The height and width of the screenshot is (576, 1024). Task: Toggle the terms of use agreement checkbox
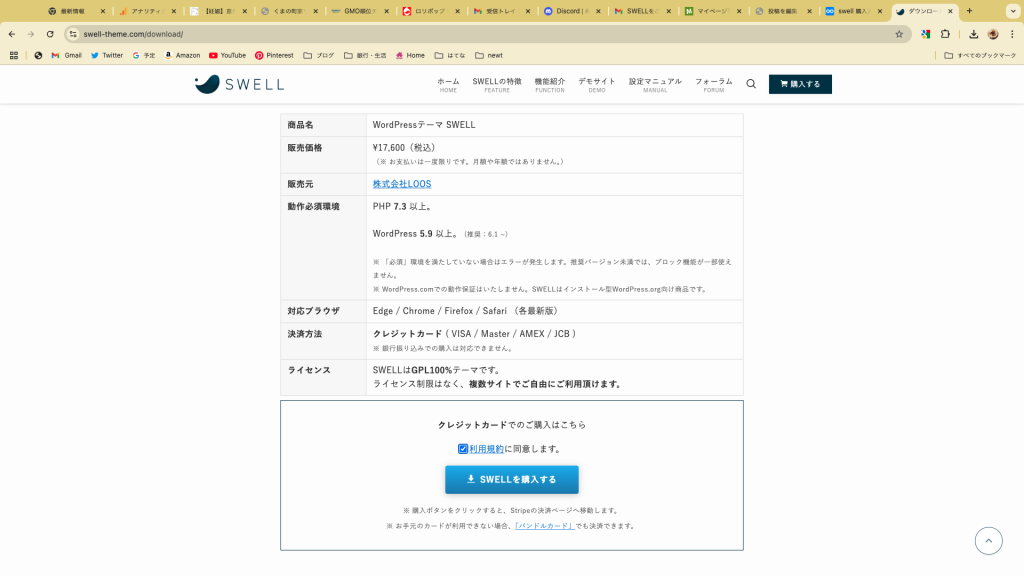[463, 449]
